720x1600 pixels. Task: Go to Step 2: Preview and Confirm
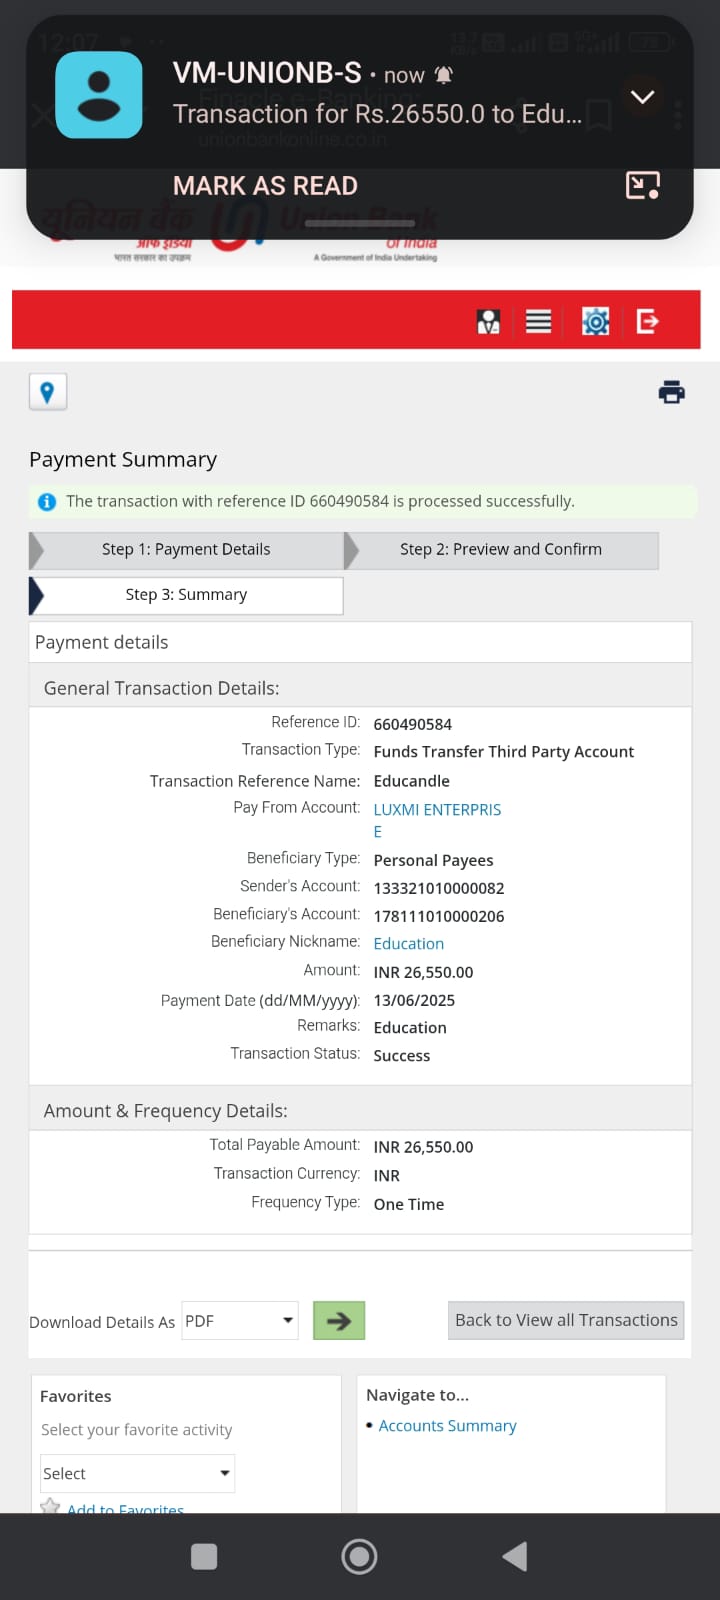click(500, 549)
